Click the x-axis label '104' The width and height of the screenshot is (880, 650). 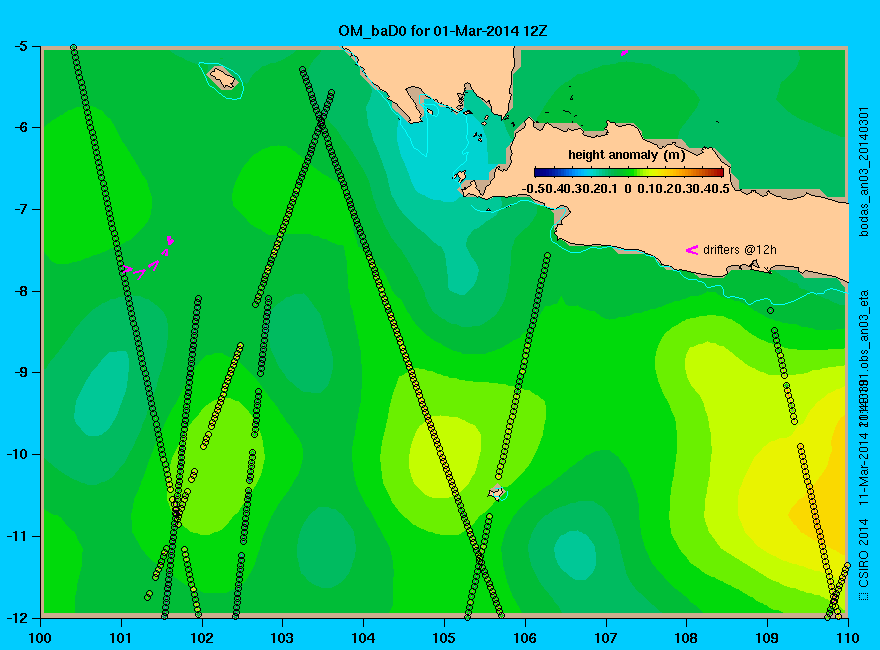coord(363,638)
